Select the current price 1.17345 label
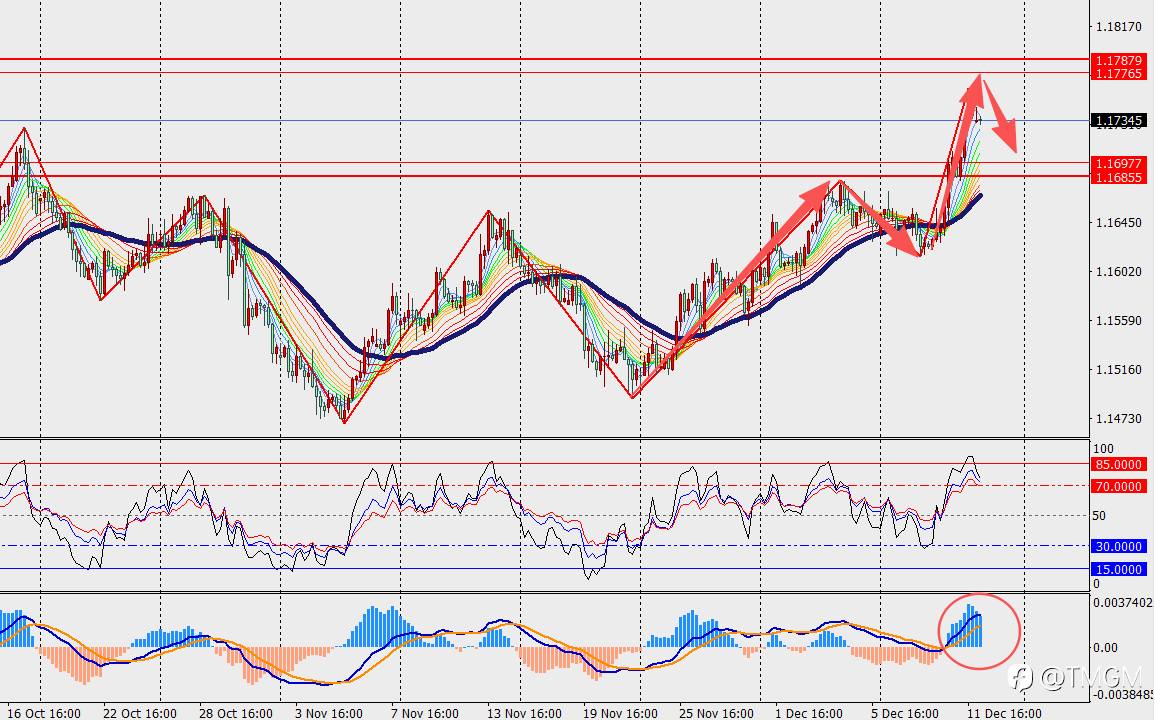This screenshot has height=720, width=1155. click(x=1117, y=120)
